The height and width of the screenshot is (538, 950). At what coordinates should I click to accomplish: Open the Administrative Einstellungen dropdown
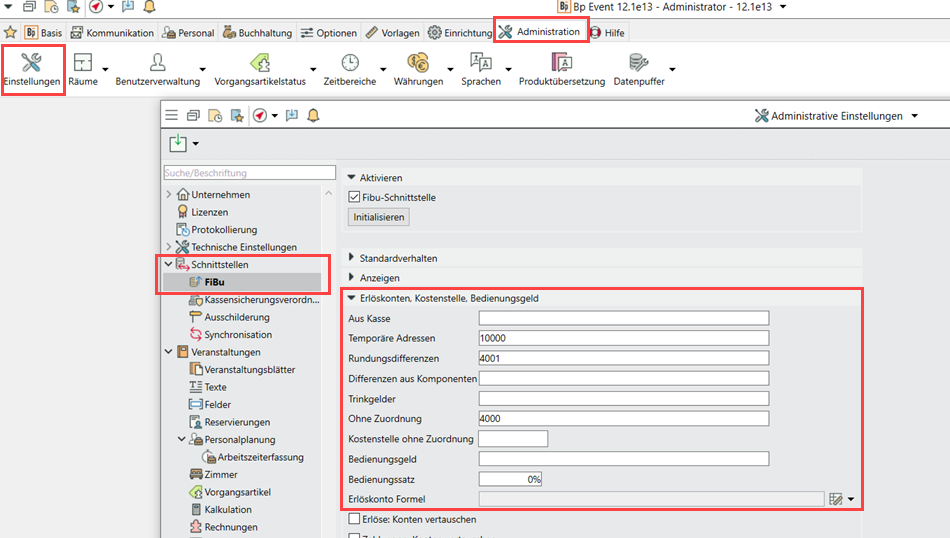pos(914,116)
